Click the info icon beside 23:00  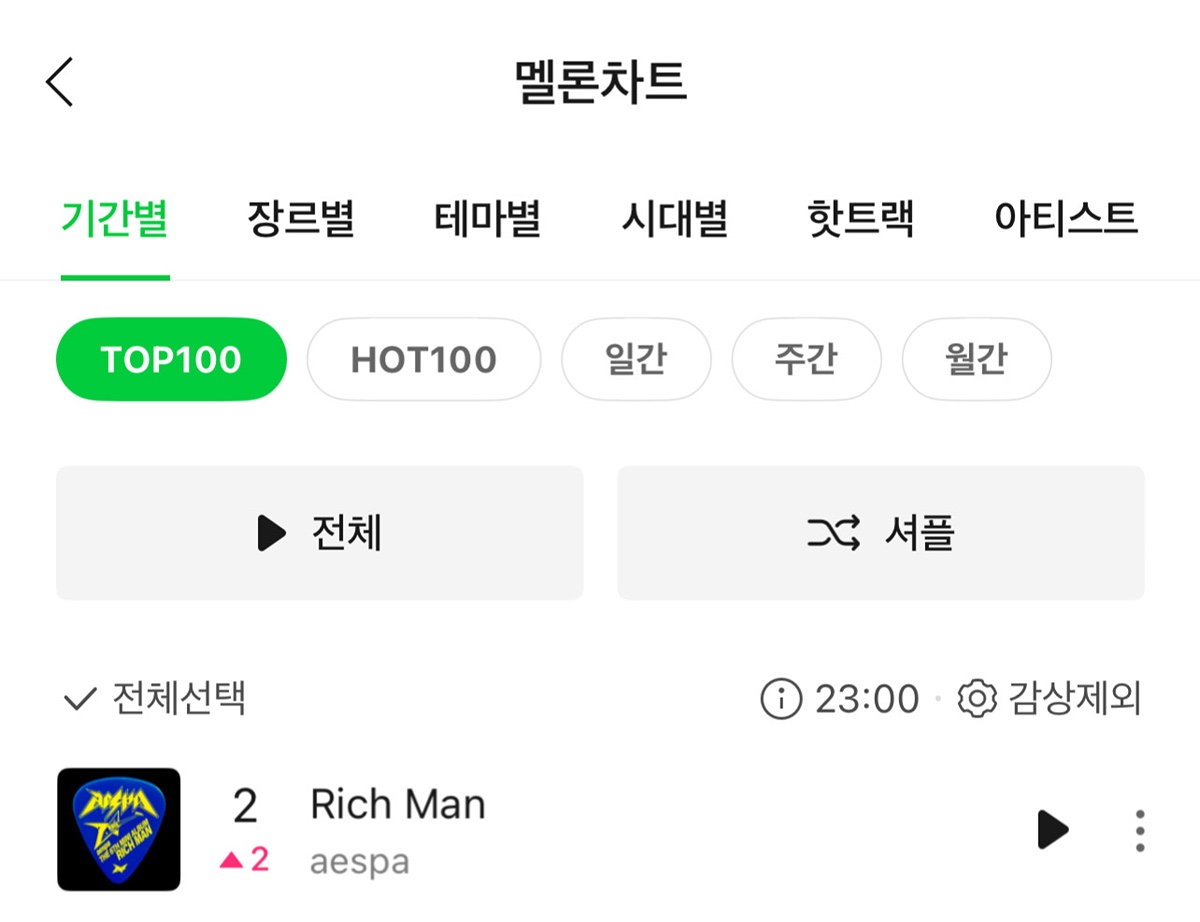pos(781,698)
